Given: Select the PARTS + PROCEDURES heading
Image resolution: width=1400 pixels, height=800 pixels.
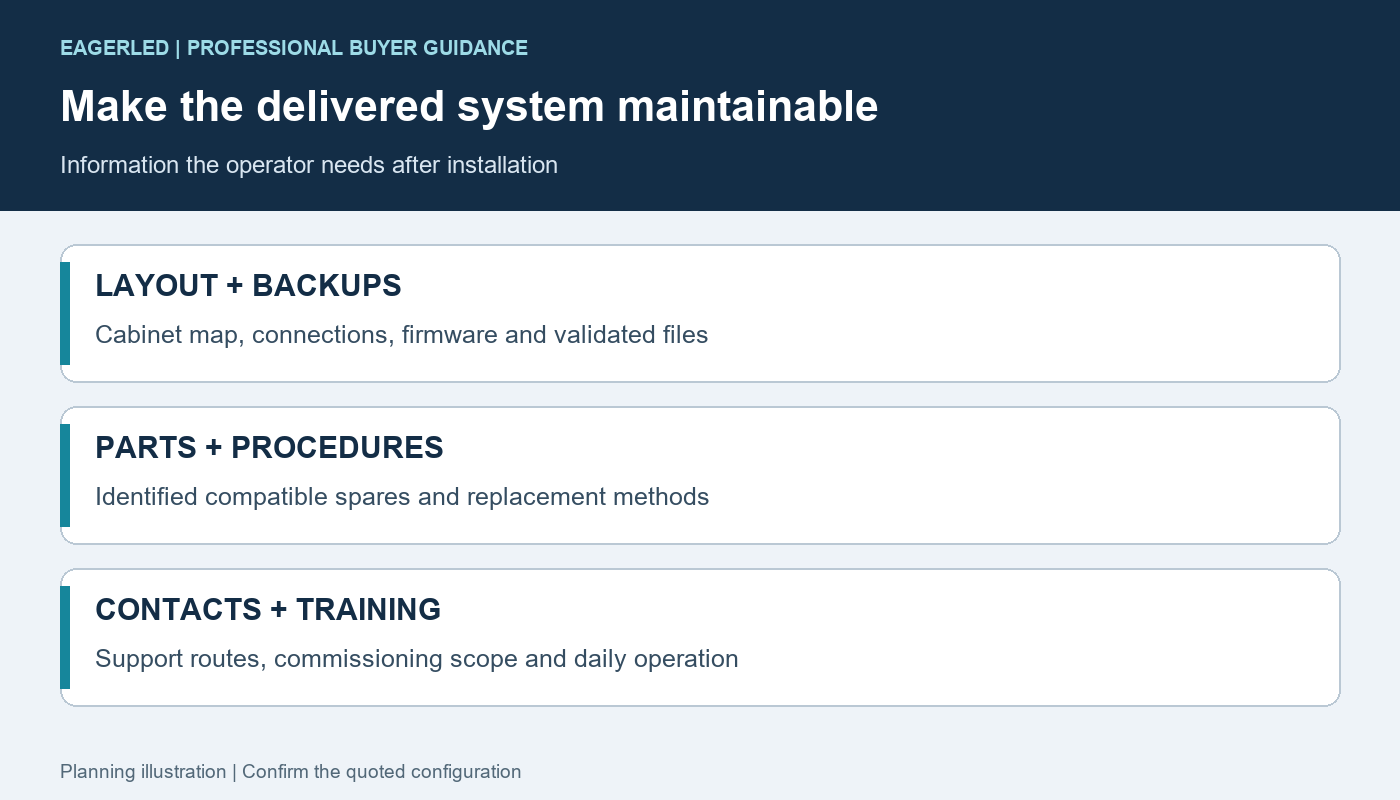Looking at the screenshot, I should (269, 448).
